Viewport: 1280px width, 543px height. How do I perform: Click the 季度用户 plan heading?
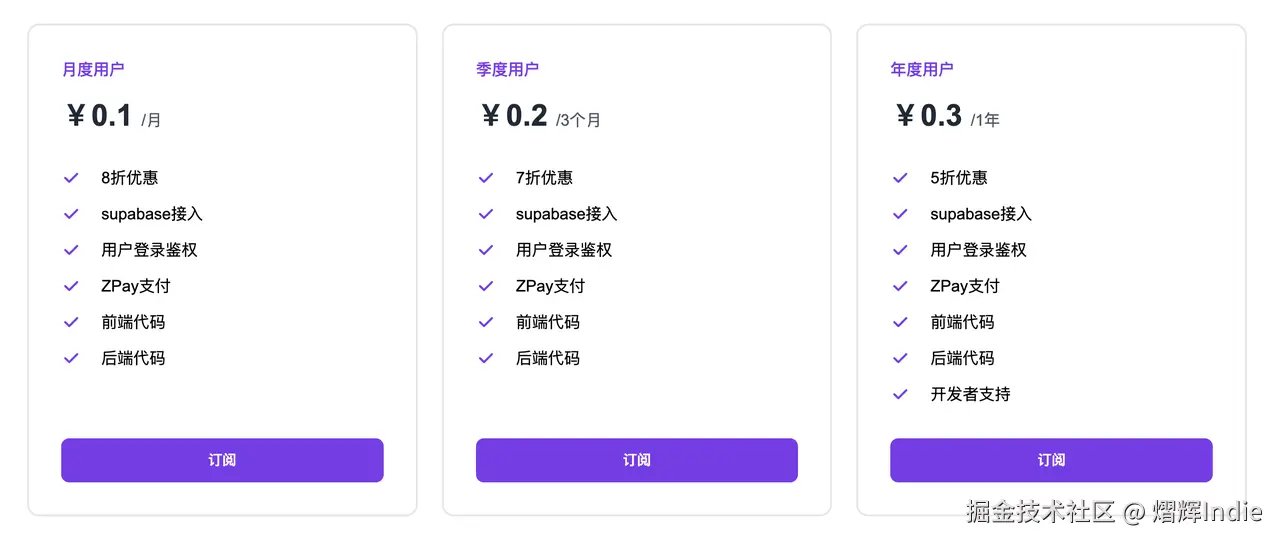[x=507, y=69]
